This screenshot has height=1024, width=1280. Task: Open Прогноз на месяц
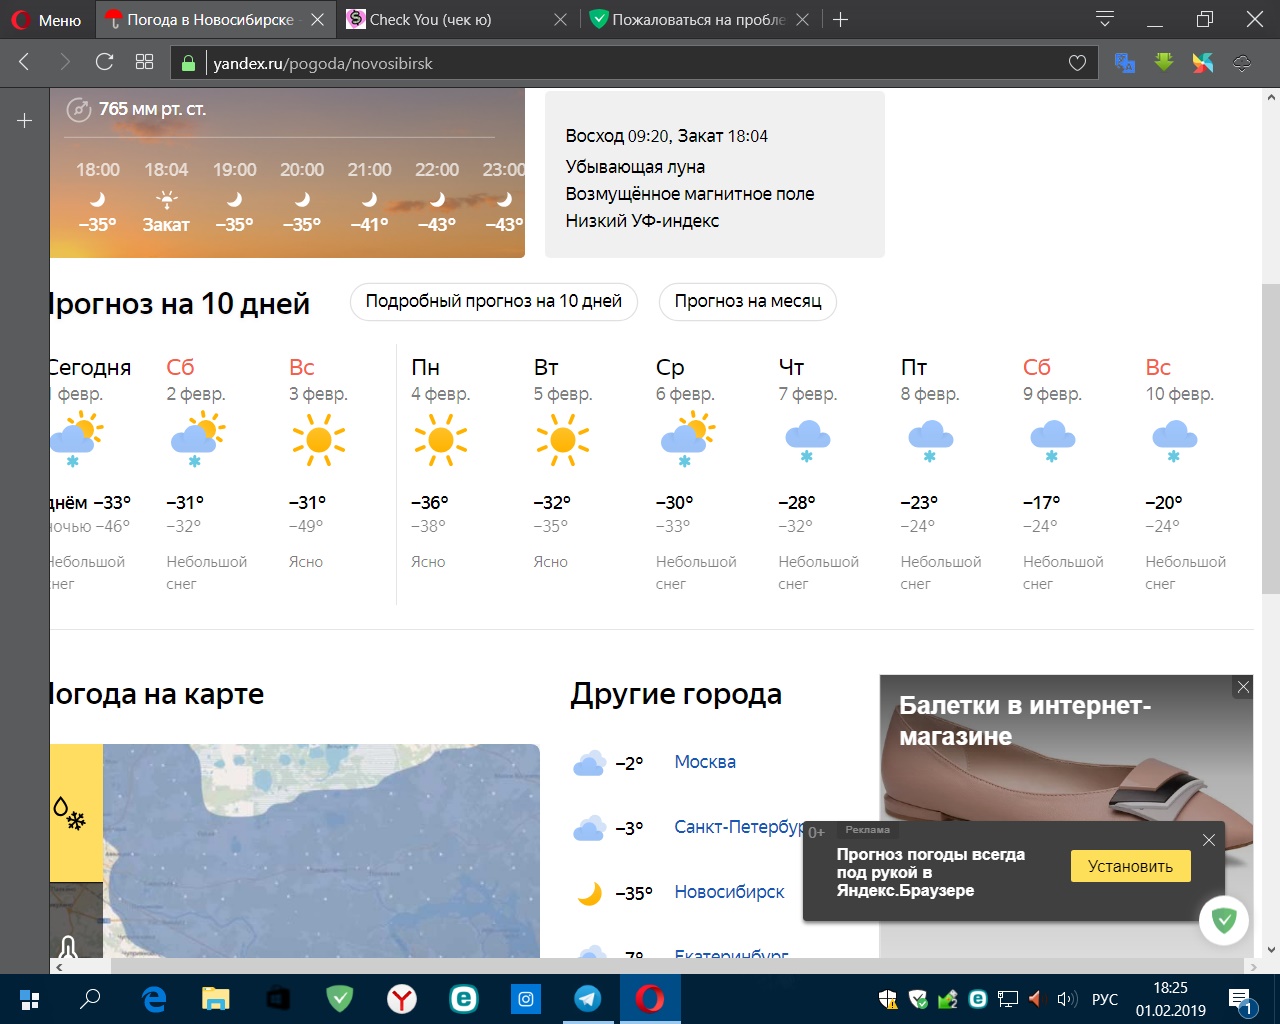[748, 301]
